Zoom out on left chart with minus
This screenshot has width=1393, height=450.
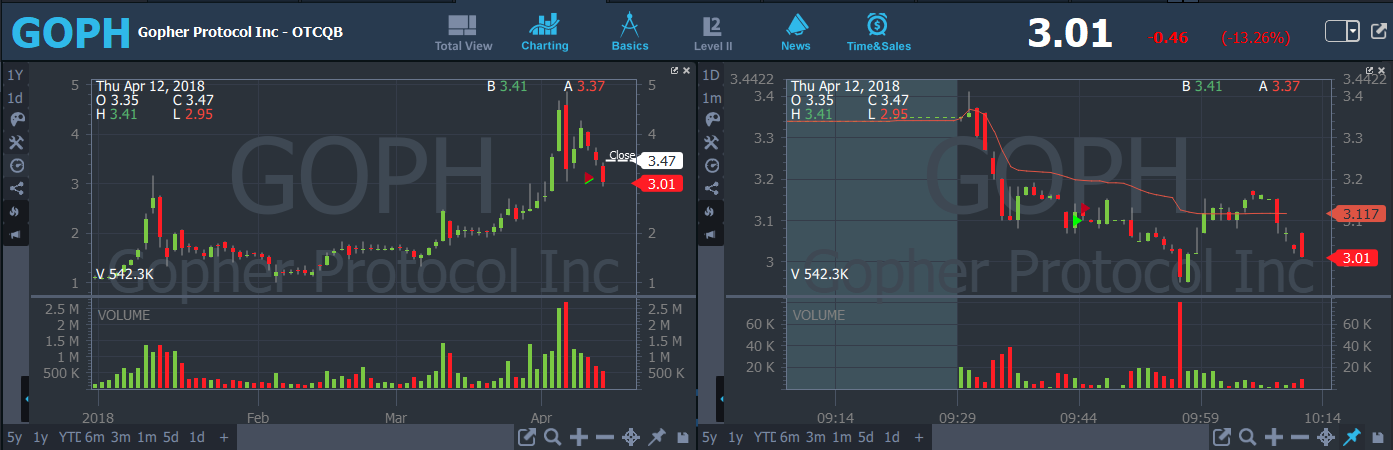605,437
